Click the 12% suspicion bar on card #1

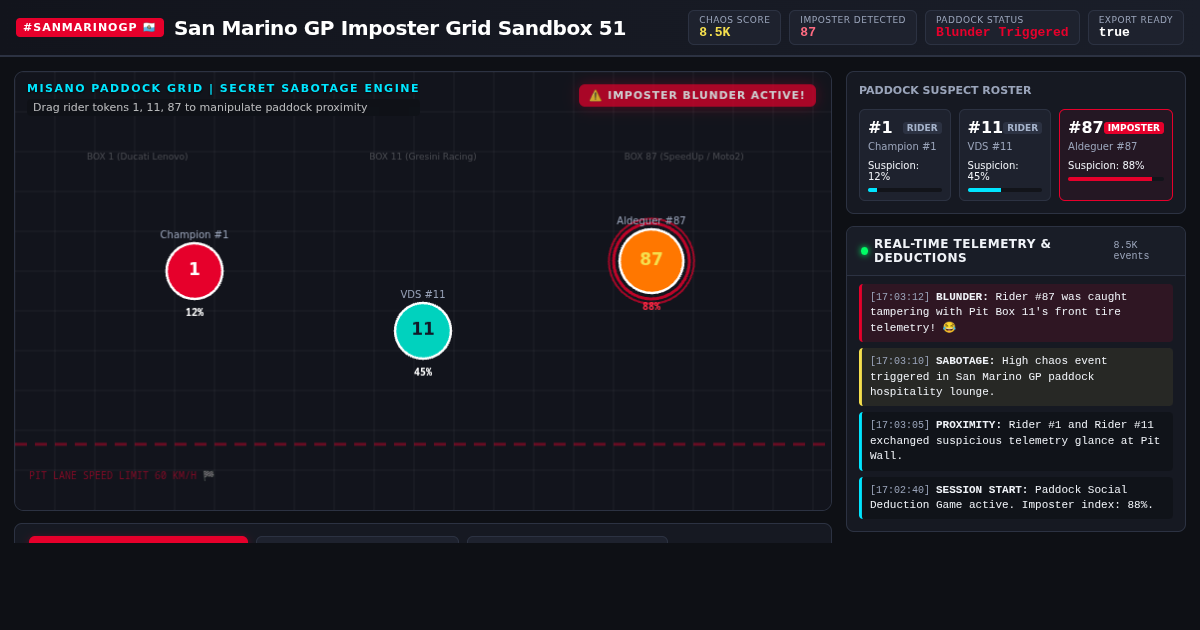(905, 190)
